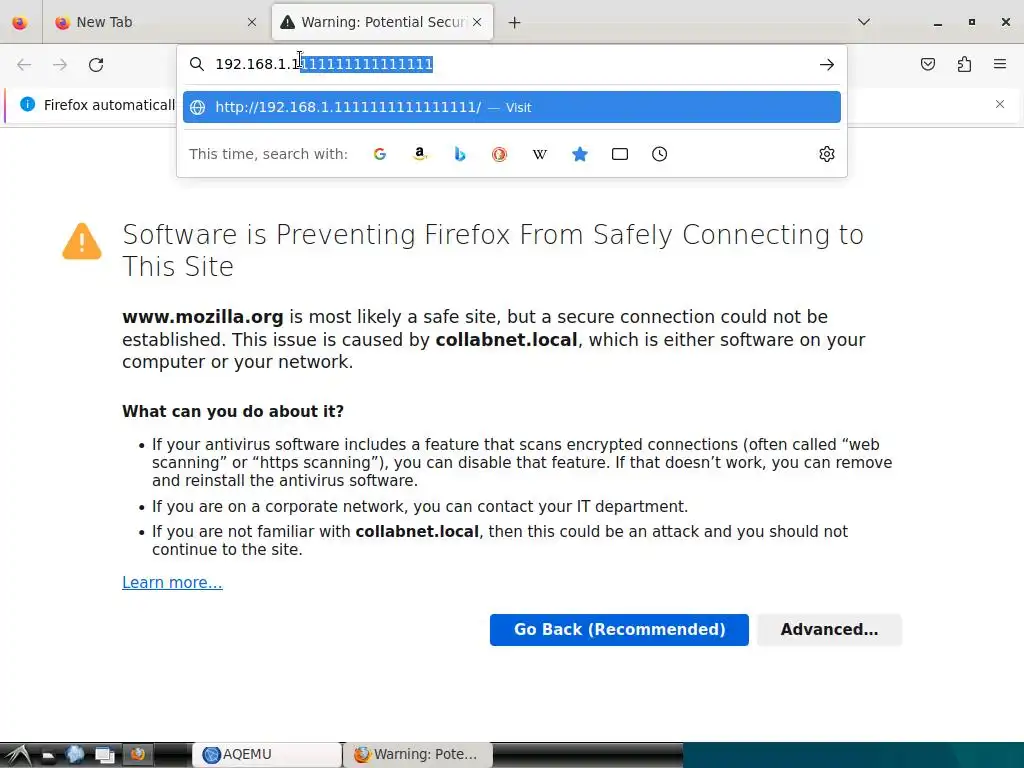
Task: Open search settings gear icon
Action: pyautogui.click(x=827, y=154)
